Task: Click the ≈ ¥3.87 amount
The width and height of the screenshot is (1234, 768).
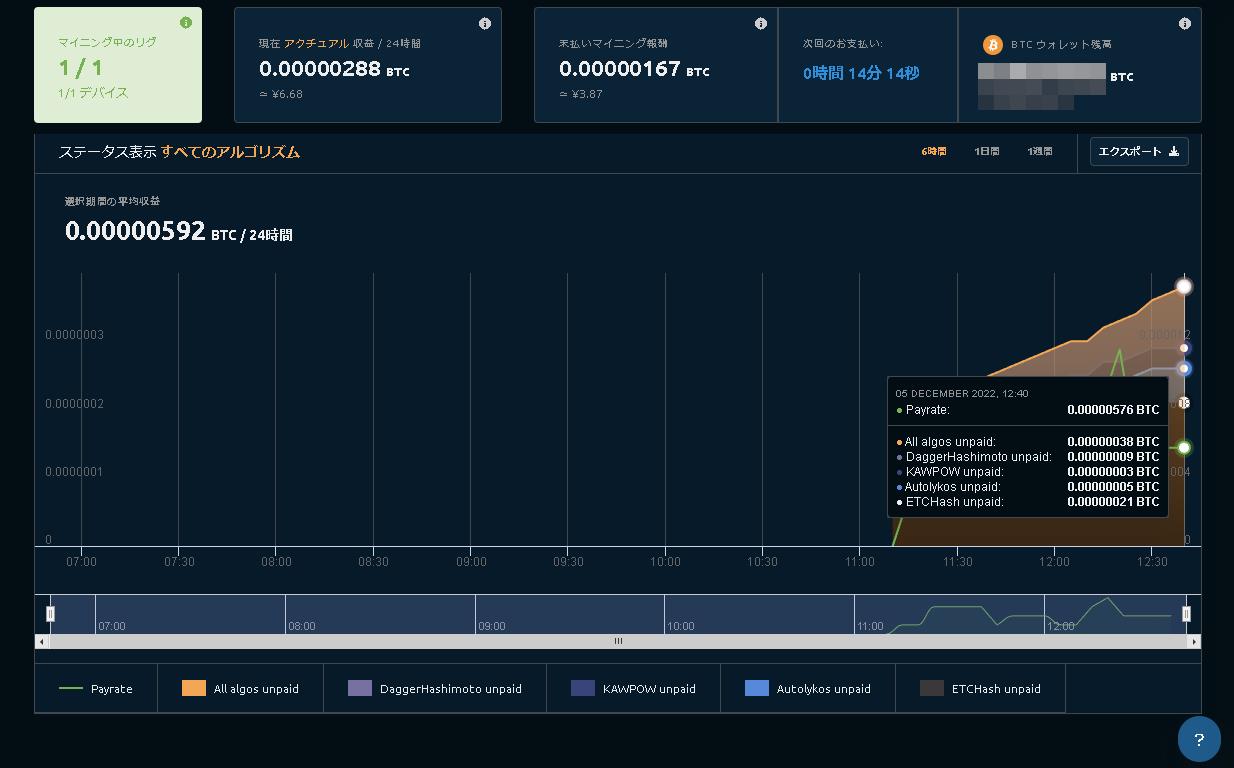Action: pyautogui.click(x=581, y=94)
